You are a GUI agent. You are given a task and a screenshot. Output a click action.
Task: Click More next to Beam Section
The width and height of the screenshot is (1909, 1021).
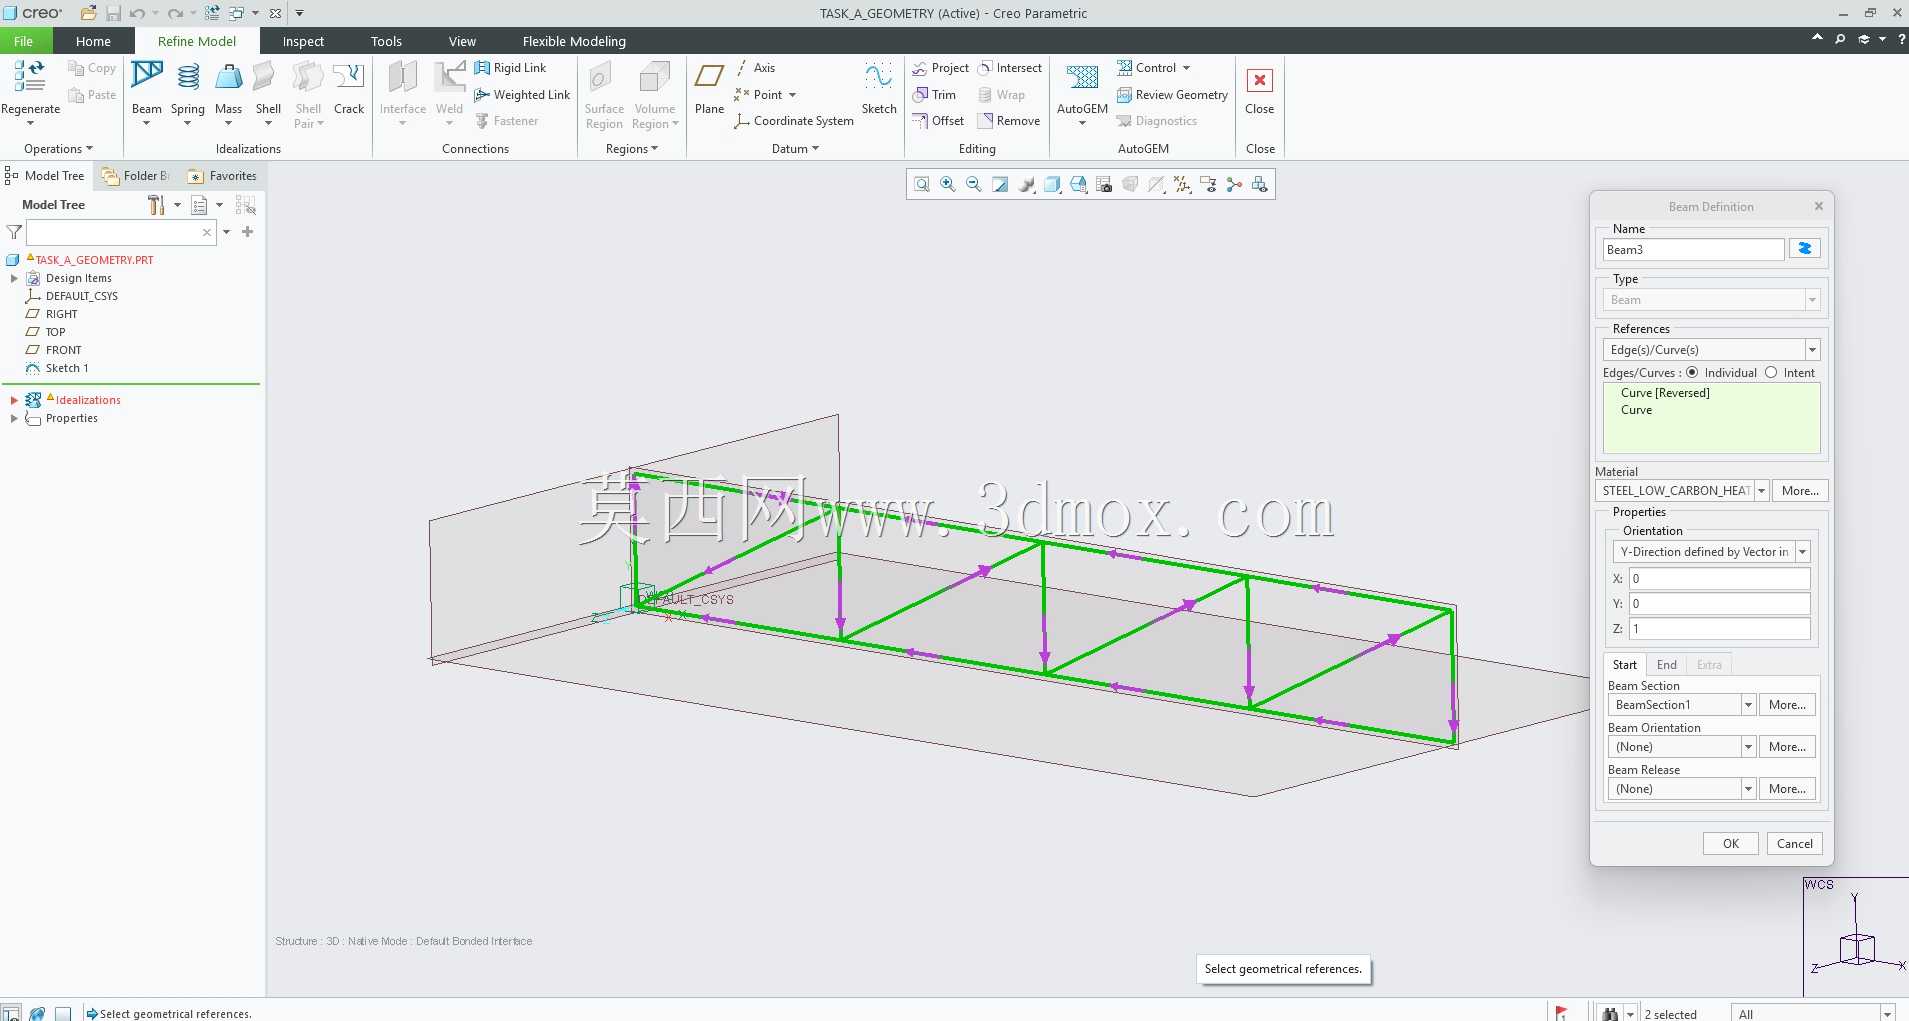1787,705
